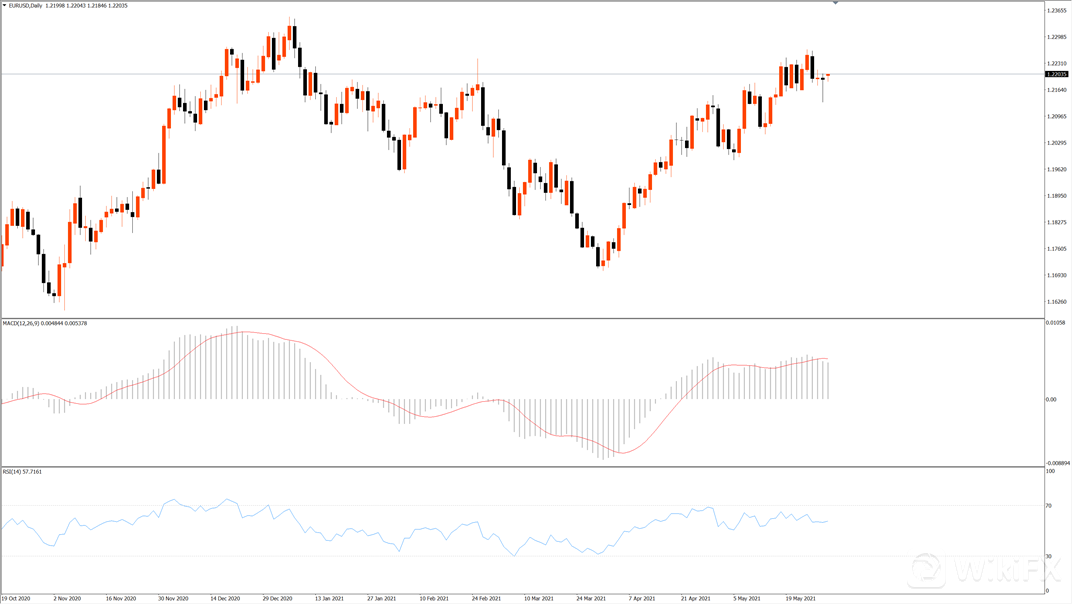This screenshot has width=1072, height=604.
Task: Click the MACD zero level label 0.00
Action: (1051, 399)
